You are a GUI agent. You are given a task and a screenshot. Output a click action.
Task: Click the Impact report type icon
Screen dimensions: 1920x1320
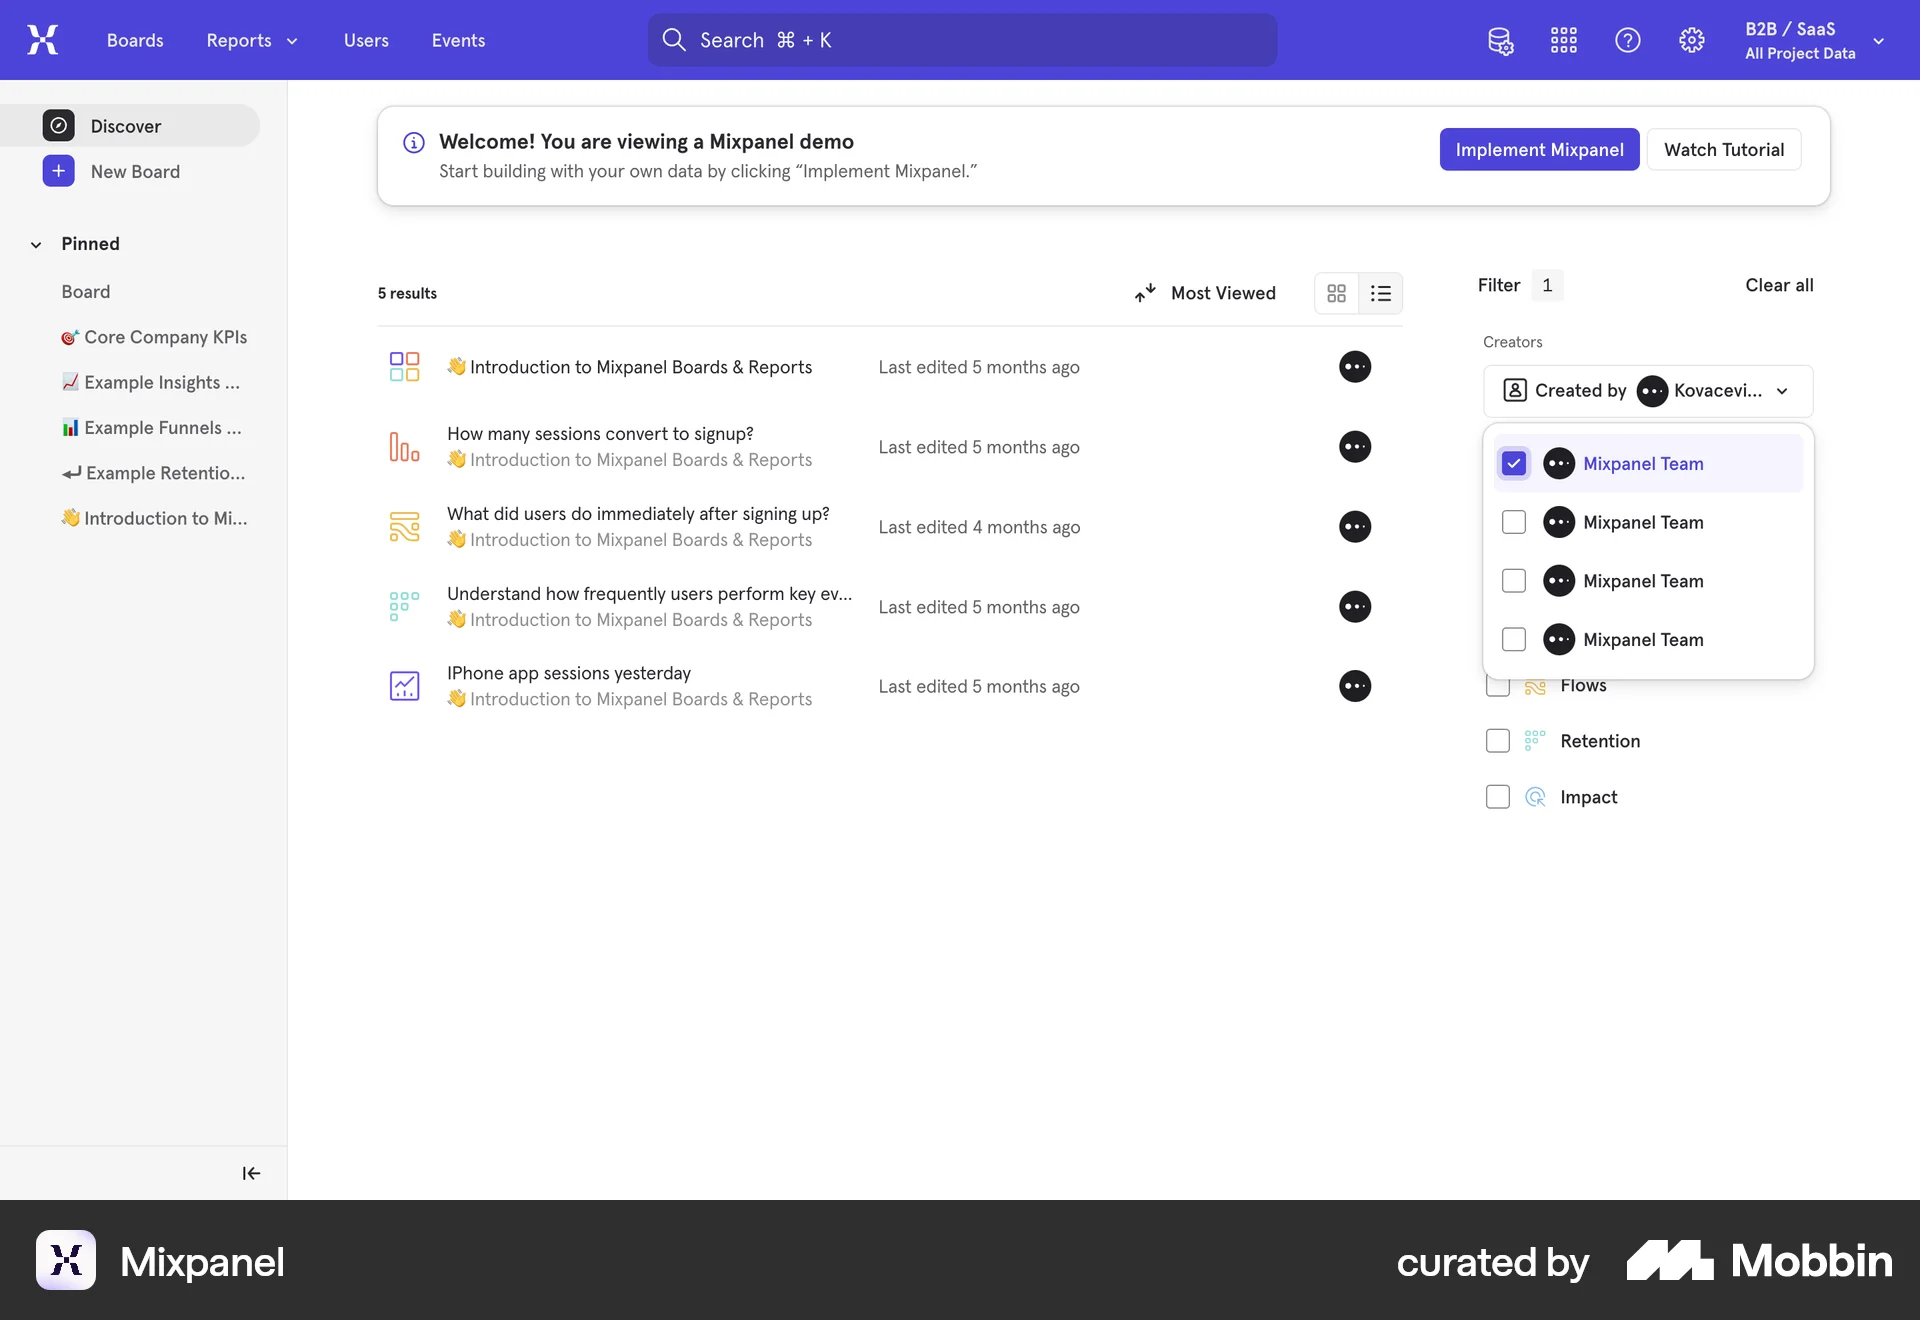(1535, 797)
